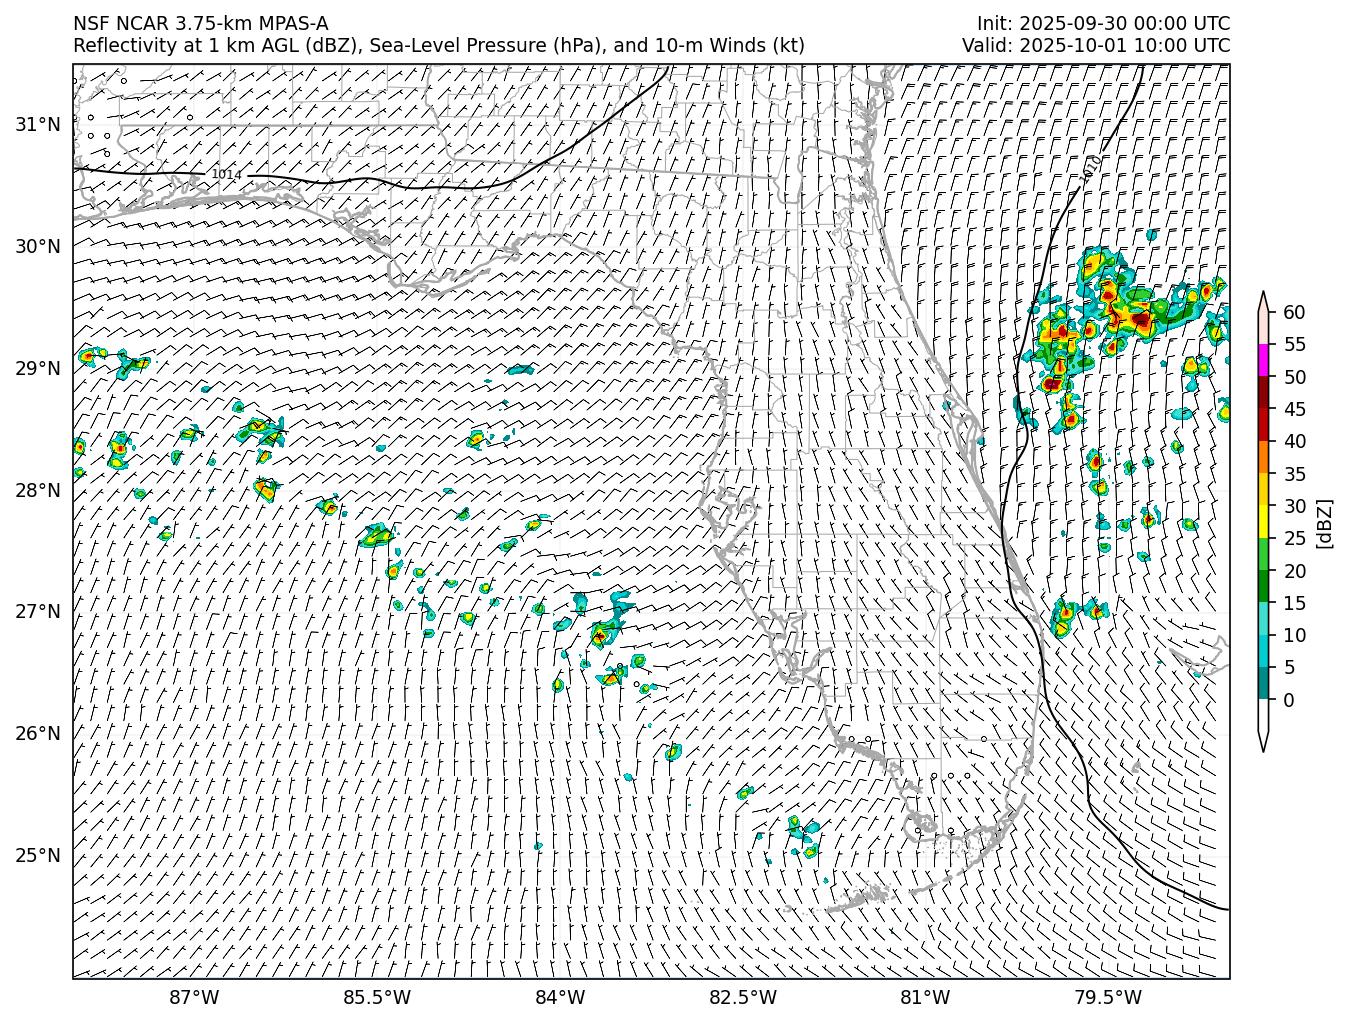Click the 87°W longitude tick label
Viewport: 1349px width, 1023px height.
click(194, 997)
